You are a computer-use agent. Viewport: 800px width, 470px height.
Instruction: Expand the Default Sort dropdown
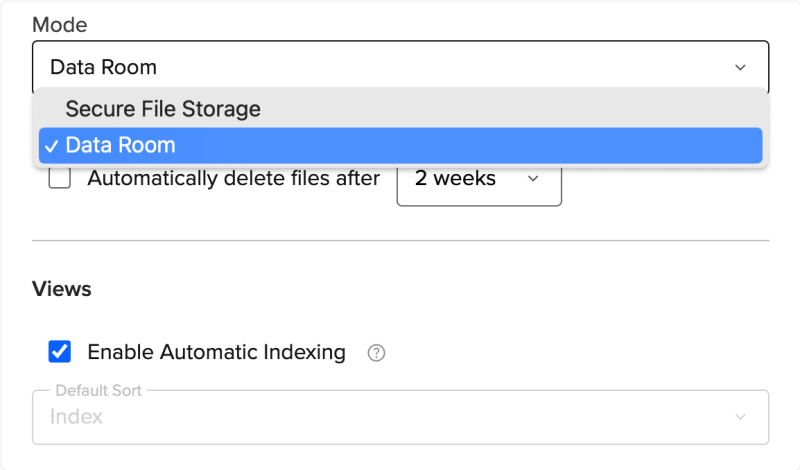[400, 417]
